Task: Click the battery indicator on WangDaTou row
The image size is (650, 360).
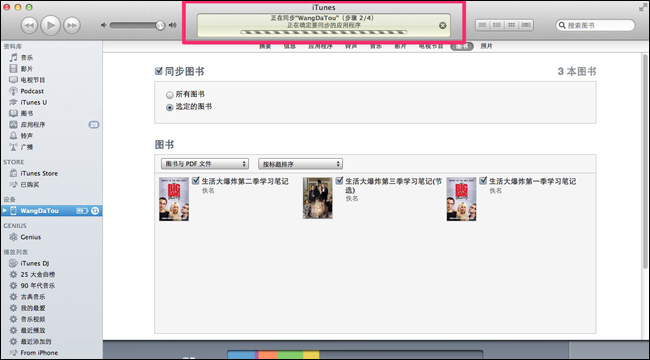Action: [x=82, y=211]
